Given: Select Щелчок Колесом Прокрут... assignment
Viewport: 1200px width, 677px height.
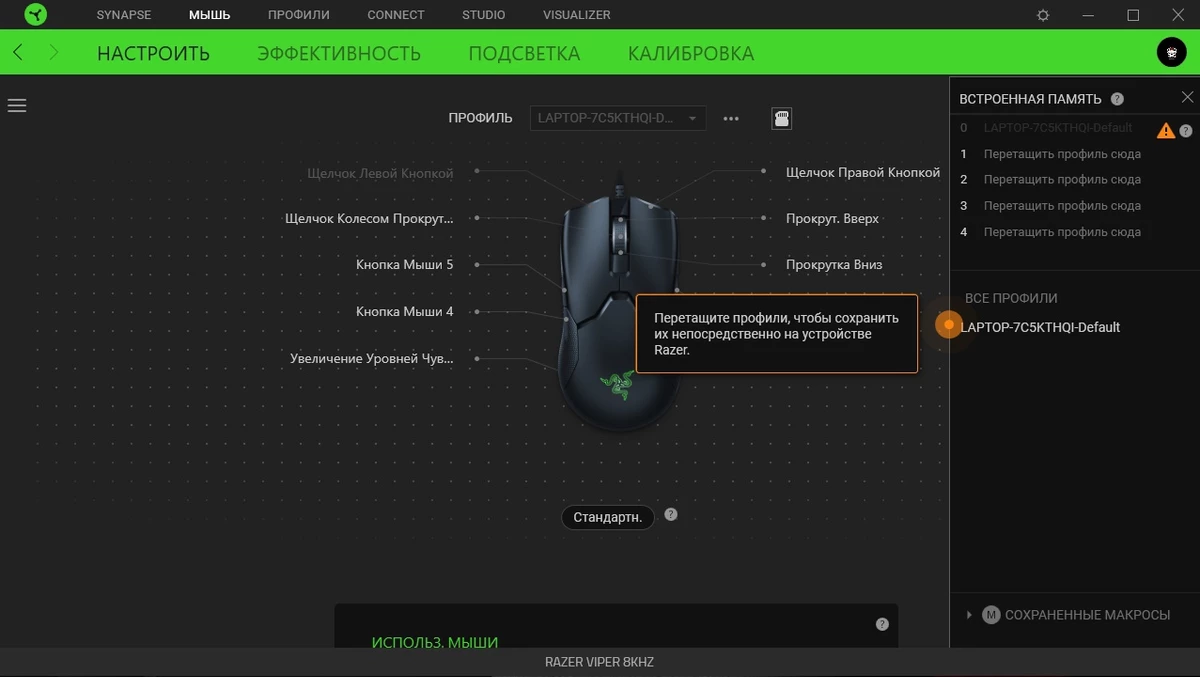Looking at the screenshot, I should coord(369,218).
